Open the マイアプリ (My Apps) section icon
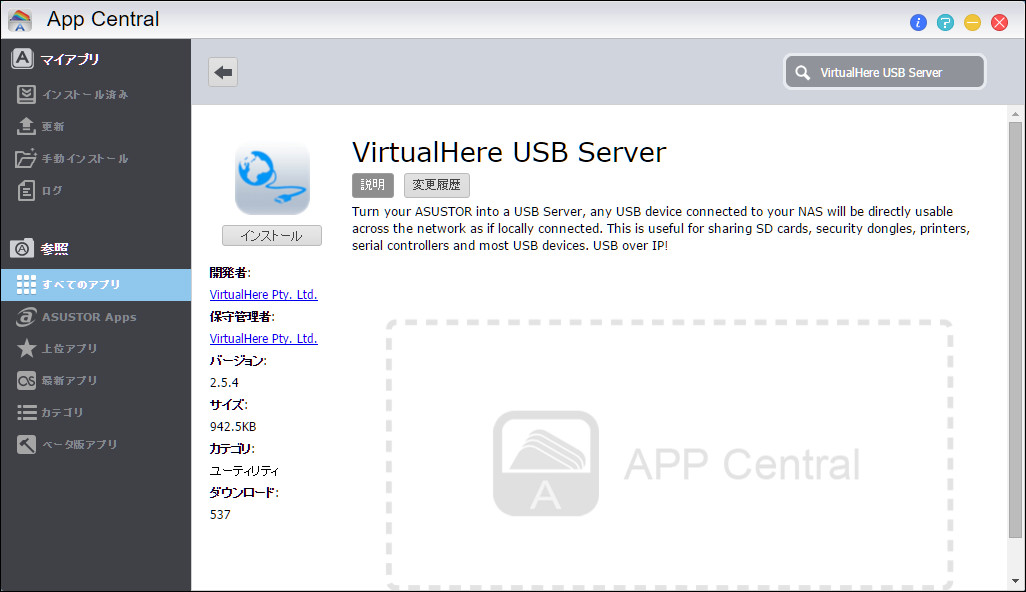Image resolution: width=1026 pixels, height=592 pixels. click(x=21, y=58)
